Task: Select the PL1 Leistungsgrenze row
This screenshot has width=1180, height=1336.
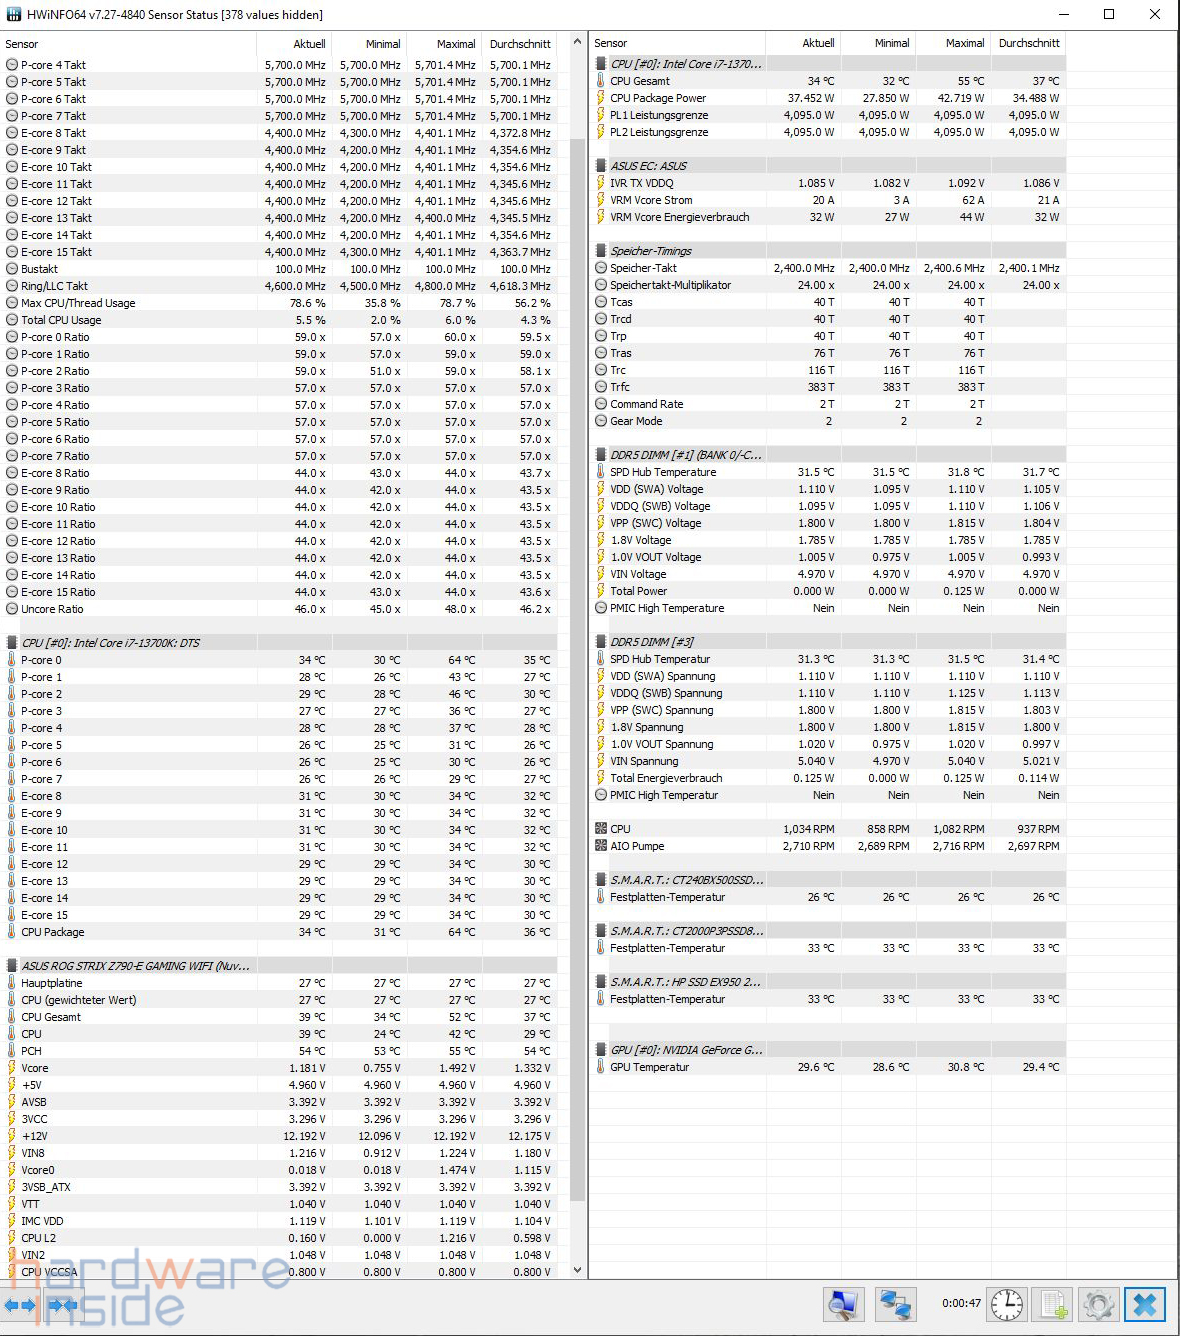Action: tap(827, 115)
